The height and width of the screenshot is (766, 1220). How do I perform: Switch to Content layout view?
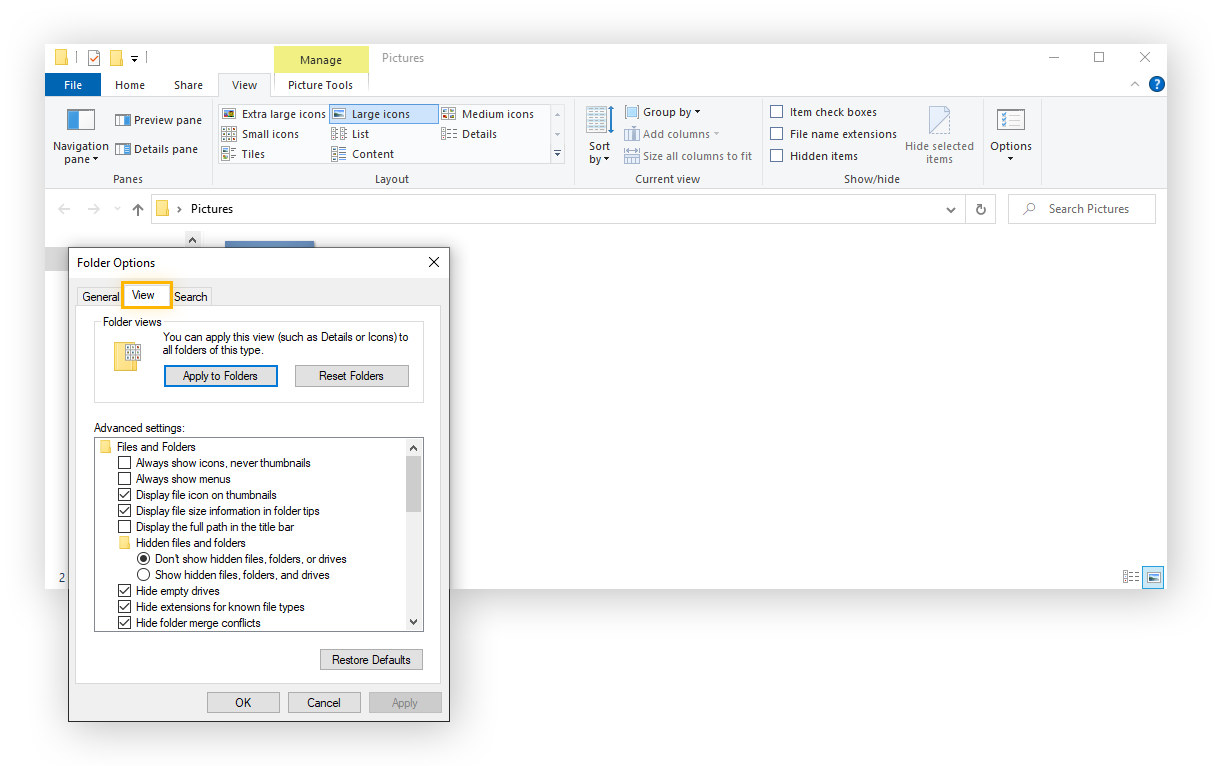(x=372, y=153)
